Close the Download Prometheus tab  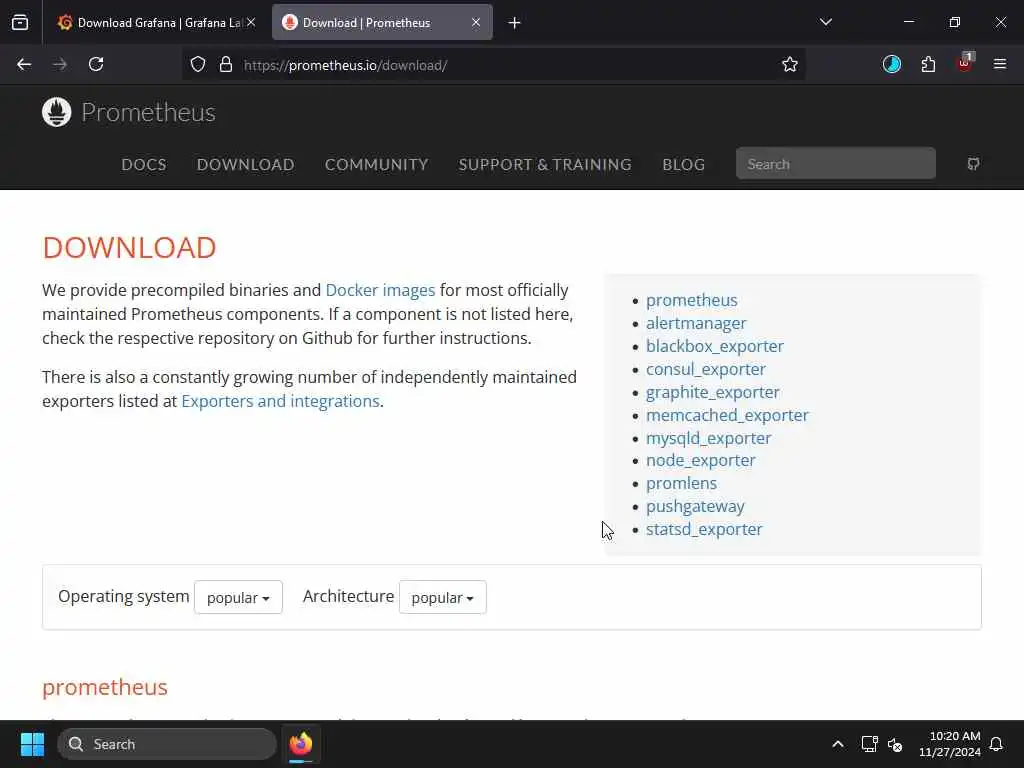(x=476, y=22)
